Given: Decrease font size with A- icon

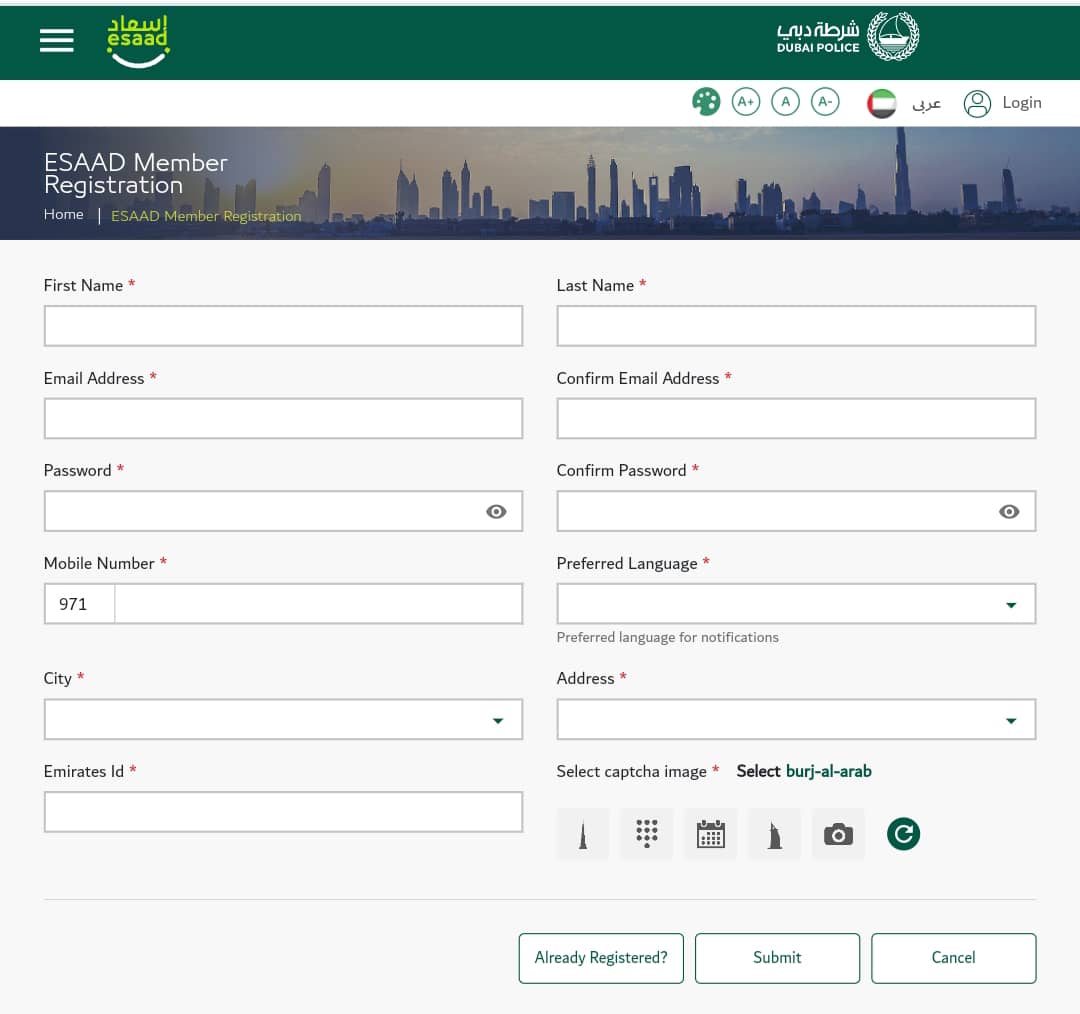Looking at the screenshot, I should 825,102.
